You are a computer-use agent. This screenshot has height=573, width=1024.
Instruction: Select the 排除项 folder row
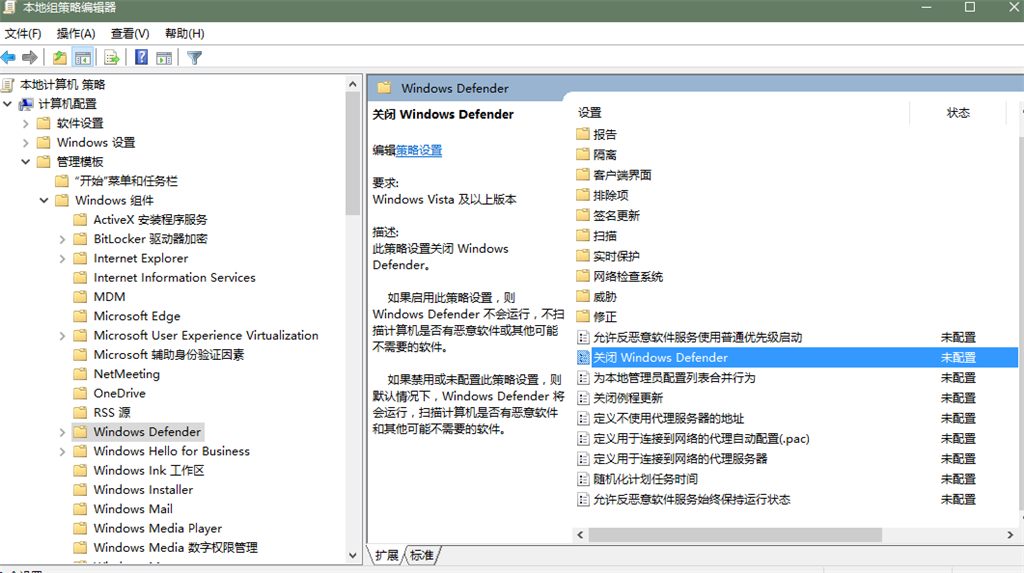pyautogui.click(x=611, y=195)
